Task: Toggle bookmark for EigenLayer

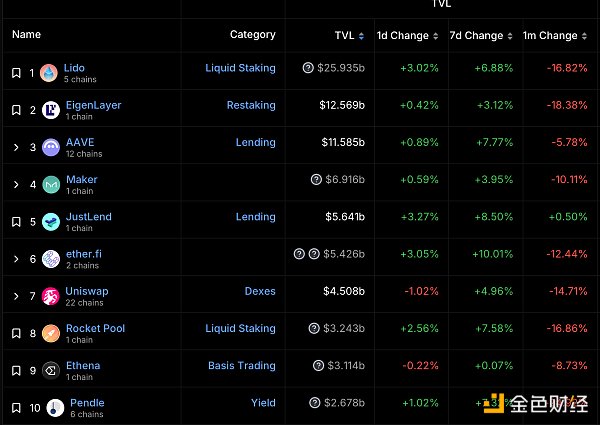Action: 16,110
